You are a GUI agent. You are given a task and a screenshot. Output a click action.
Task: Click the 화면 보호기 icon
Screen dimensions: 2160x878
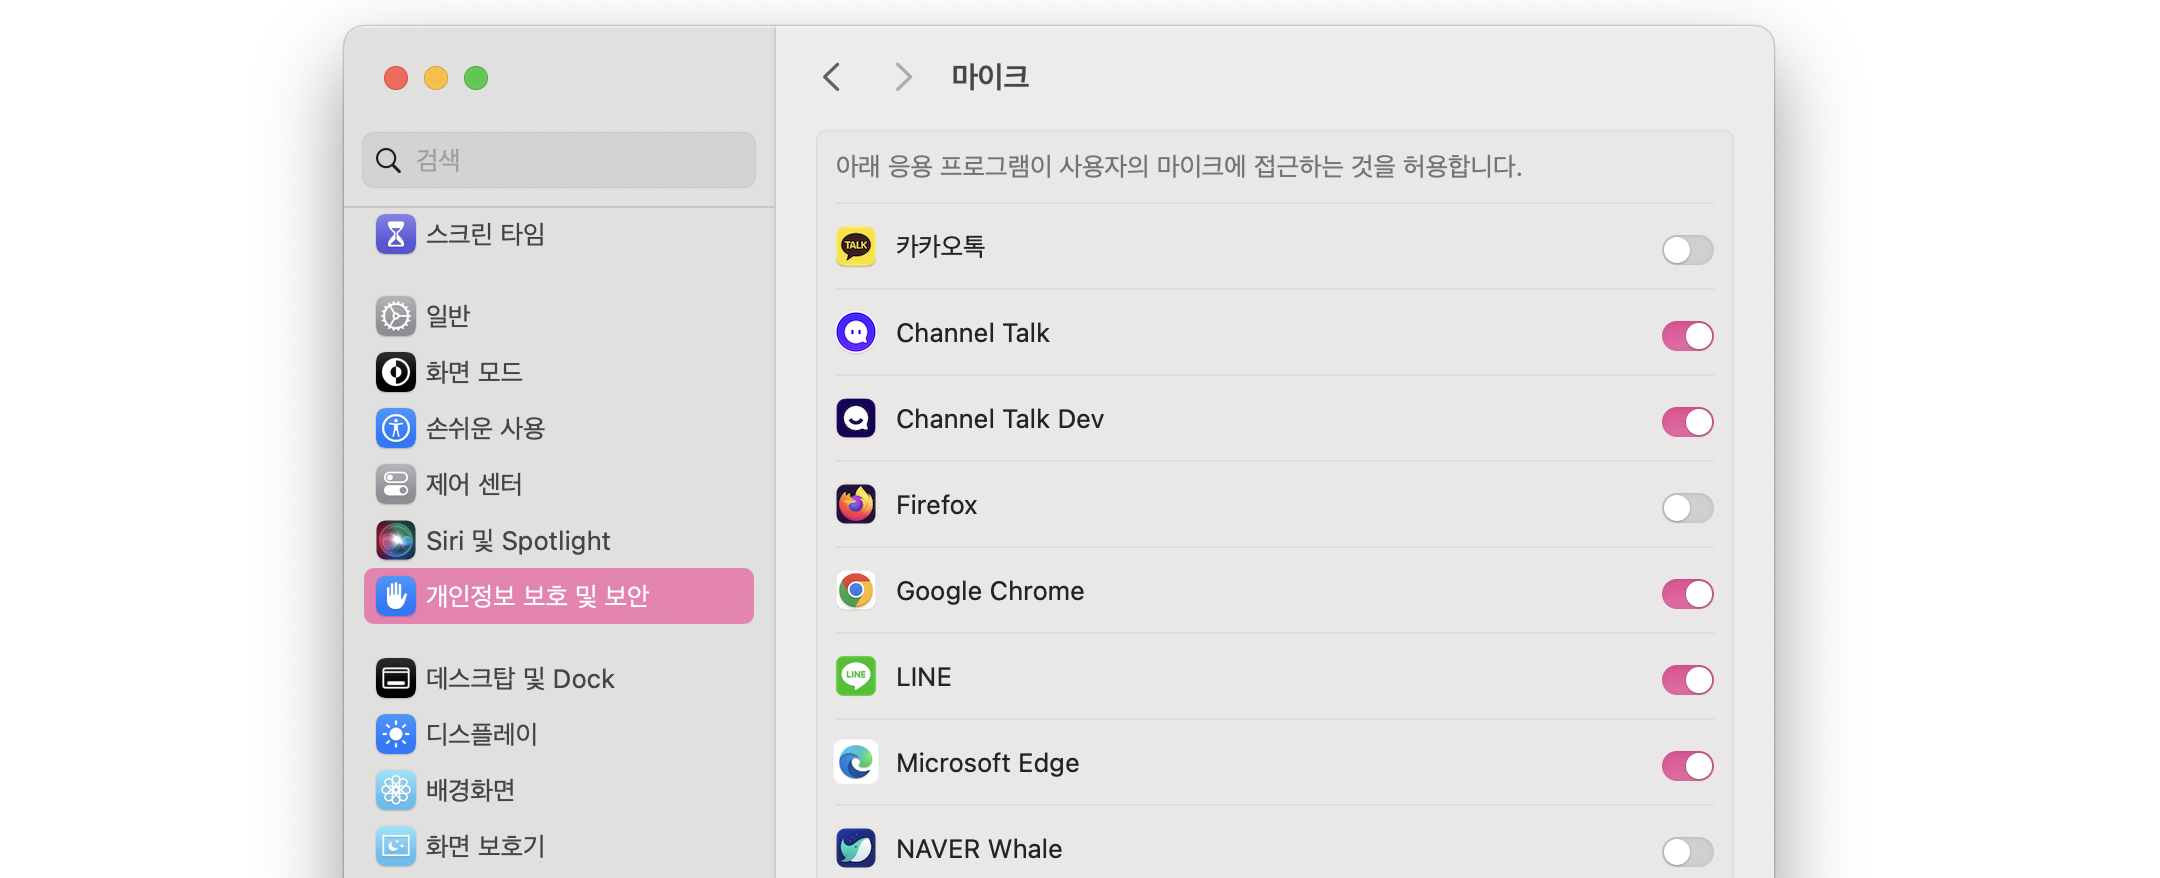tap(396, 846)
